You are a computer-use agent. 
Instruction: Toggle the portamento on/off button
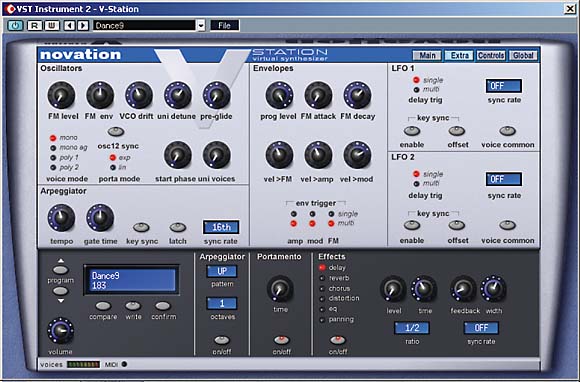281,340
